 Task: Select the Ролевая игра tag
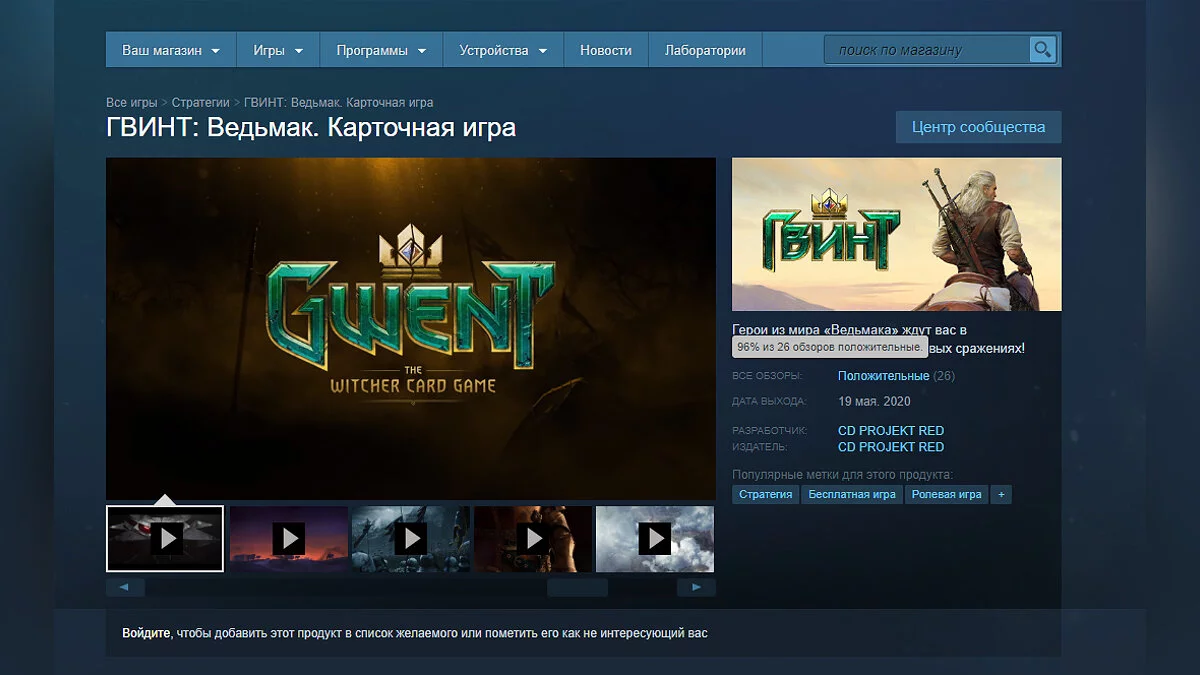[x=946, y=495]
